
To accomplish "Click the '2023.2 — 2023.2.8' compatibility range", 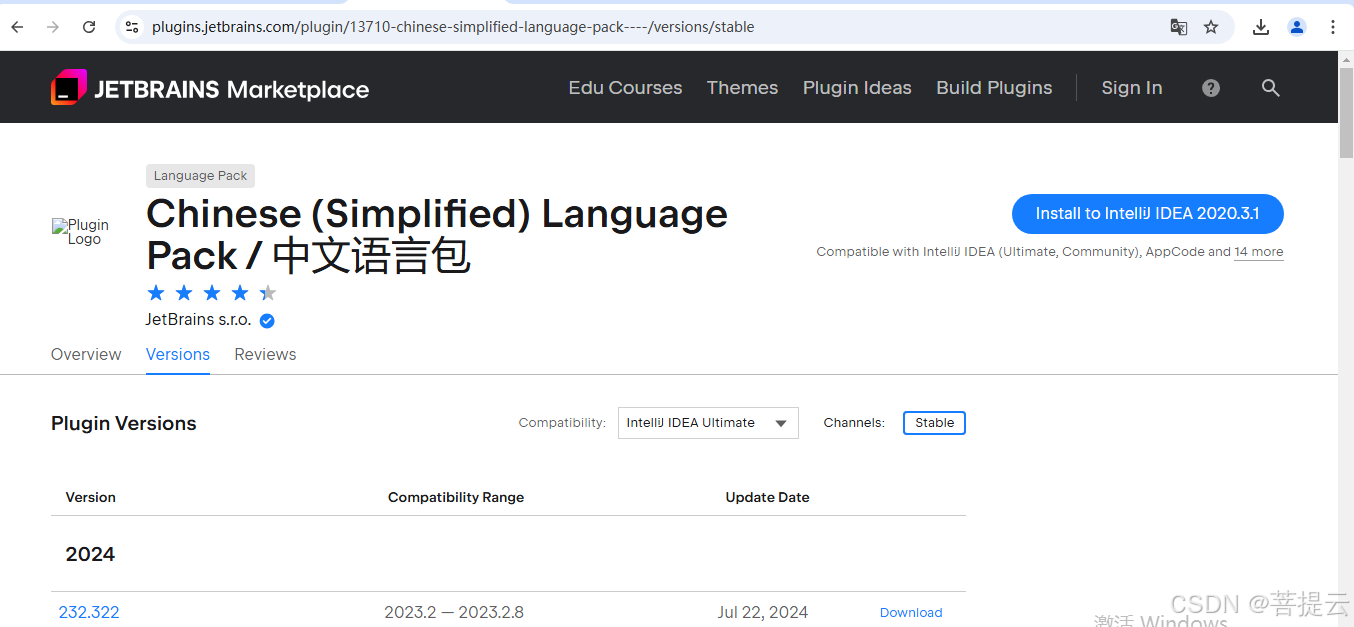I will pos(454,612).
